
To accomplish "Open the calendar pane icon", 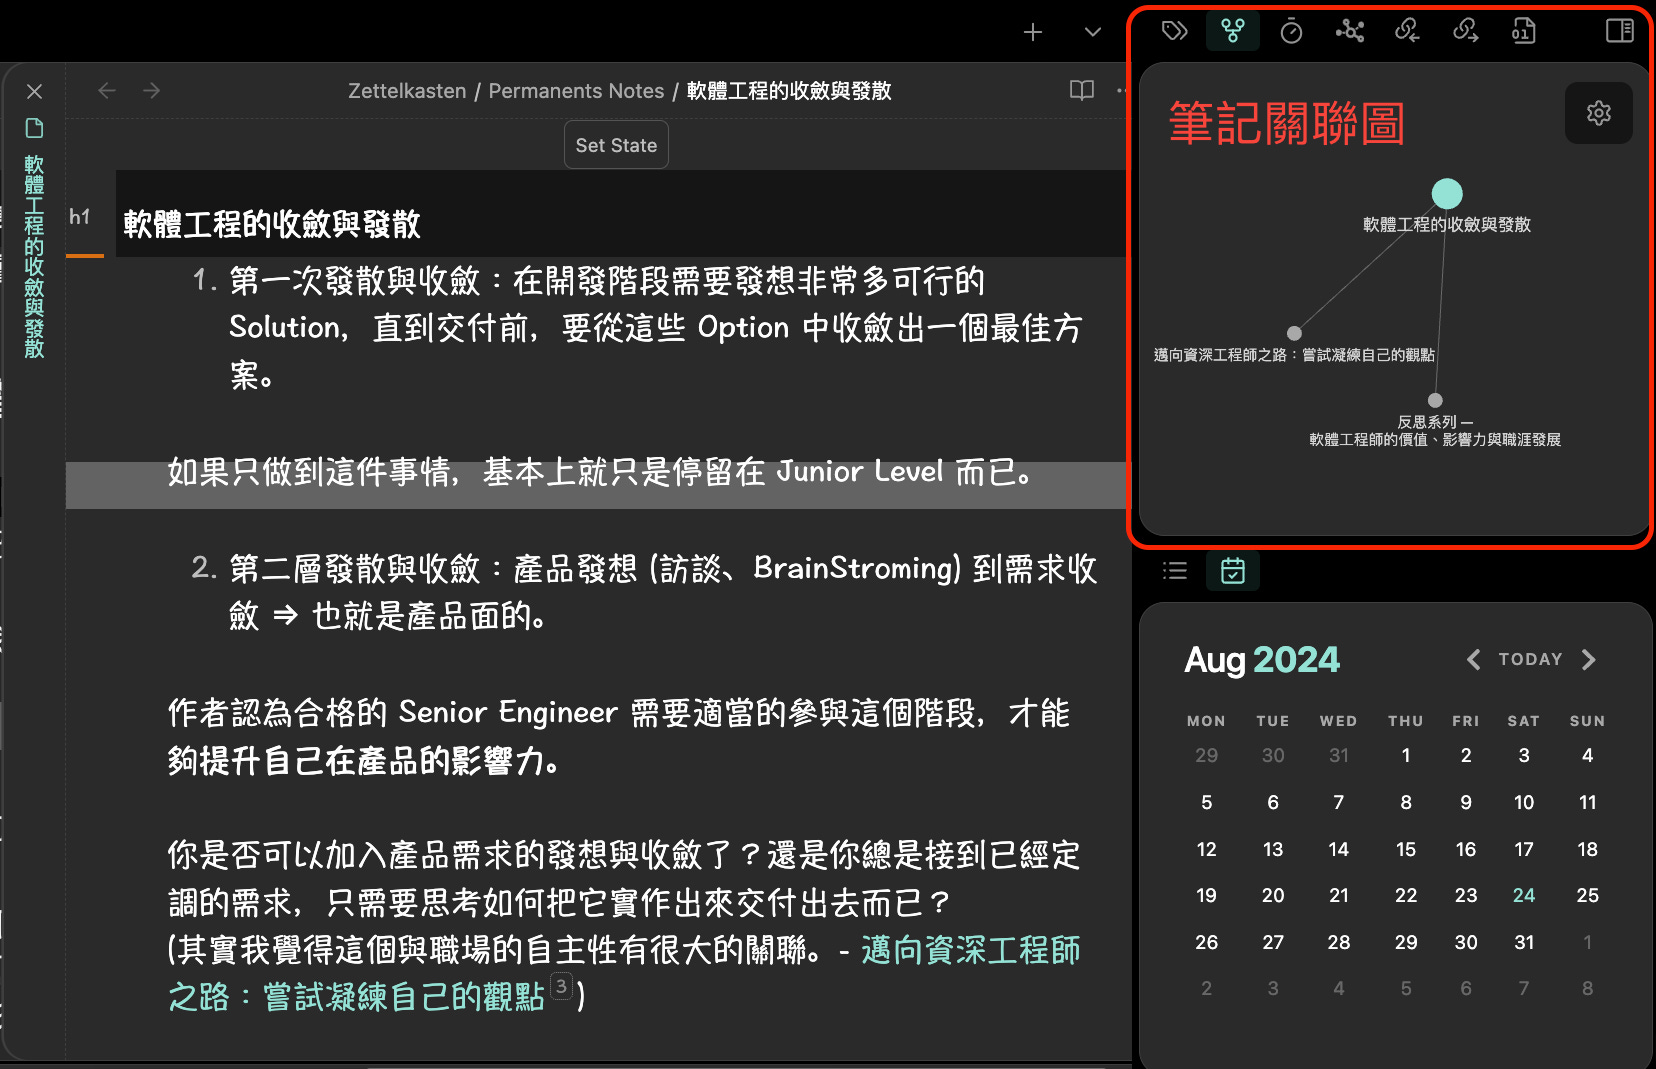I will click(1233, 571).
